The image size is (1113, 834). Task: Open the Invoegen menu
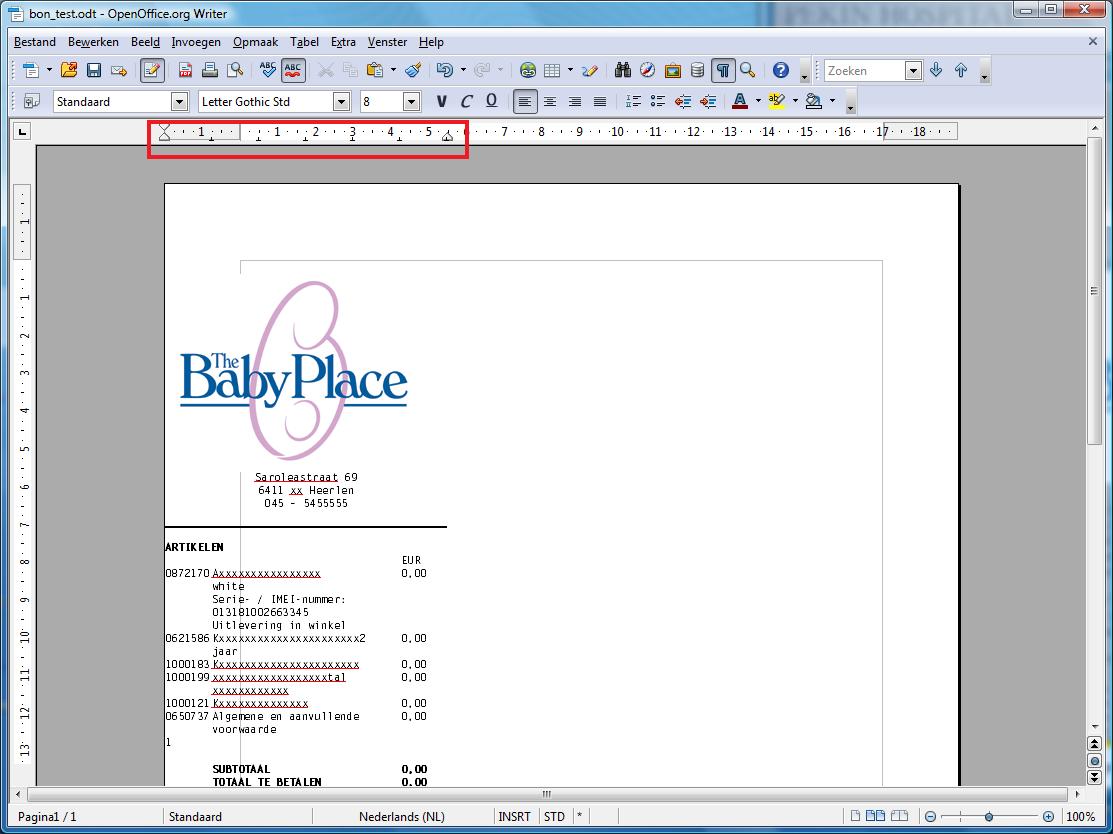196,42
